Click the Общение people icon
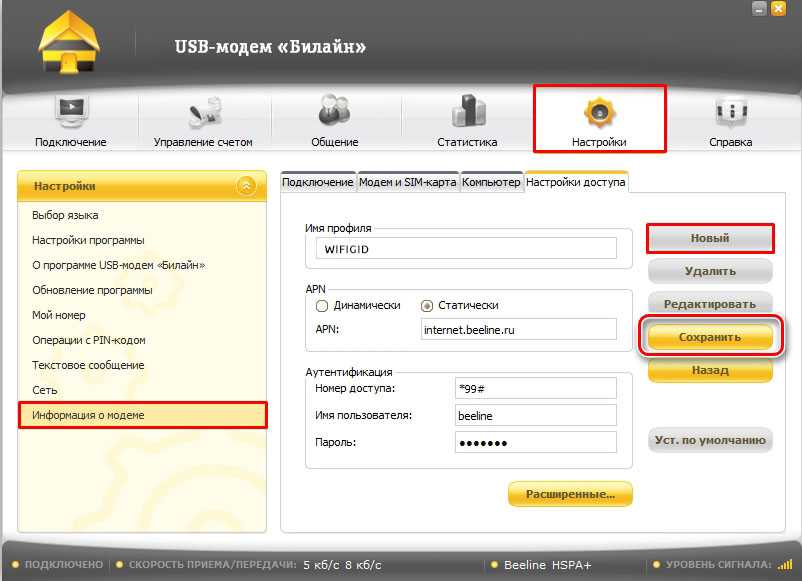The height and width of the screenshot is (581, 802). pos(334,111)
